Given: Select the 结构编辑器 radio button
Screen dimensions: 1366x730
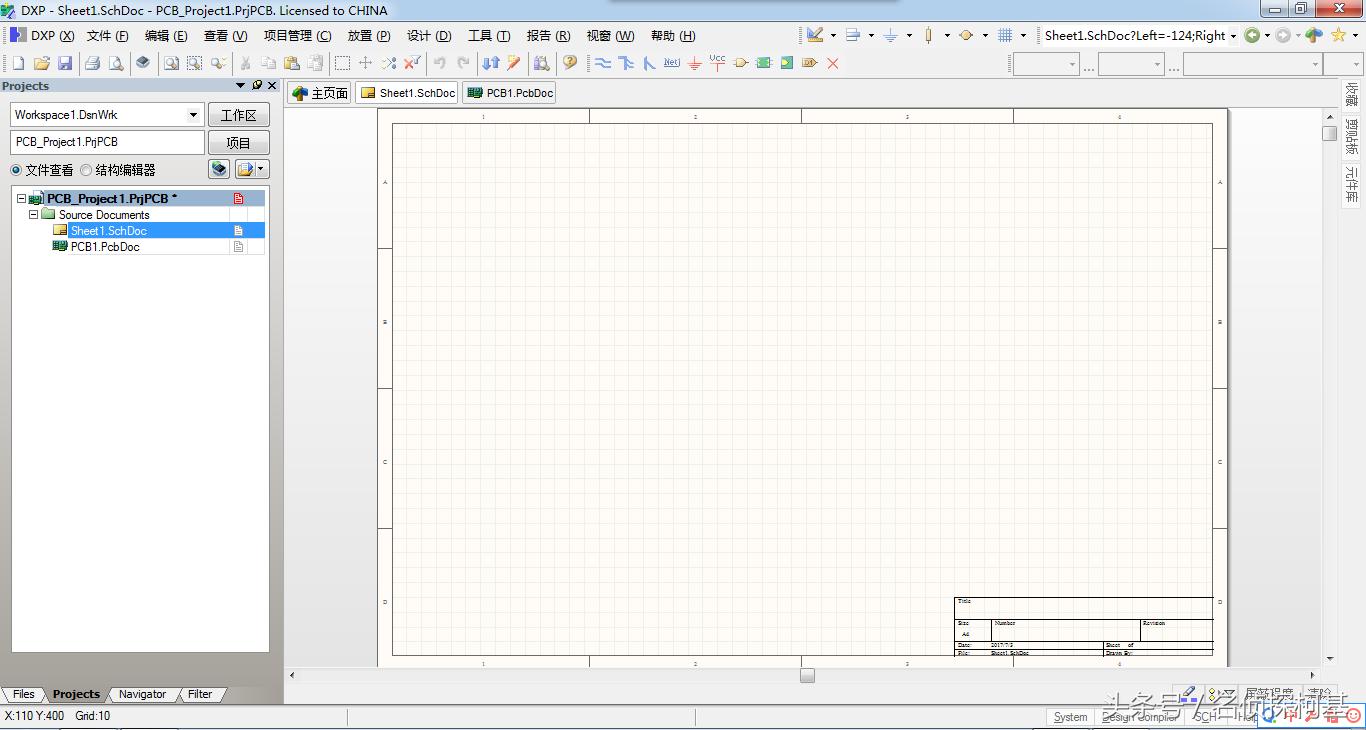Looking at the screenshot, I should tap(86, 170).
